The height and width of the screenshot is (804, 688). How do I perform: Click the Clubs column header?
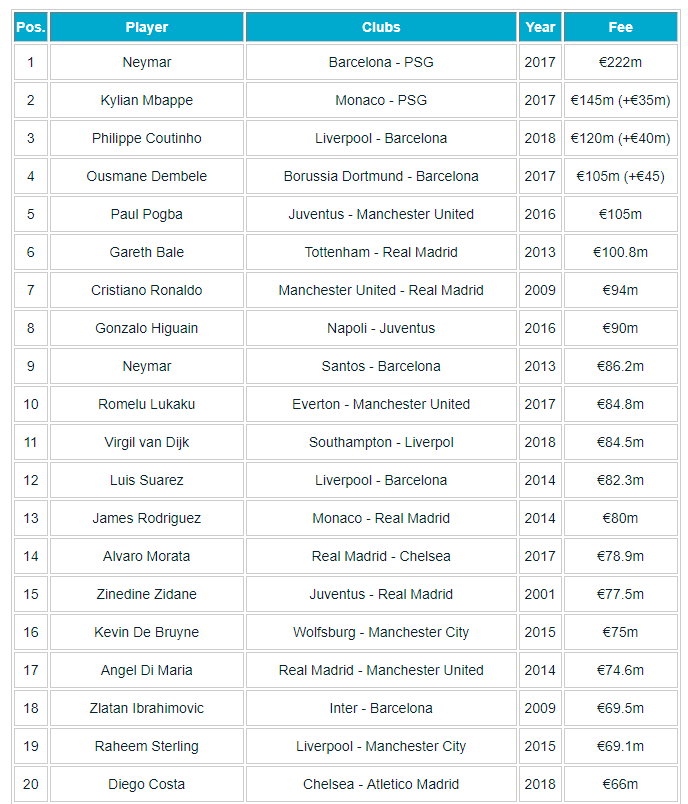(x=381, y=27)
